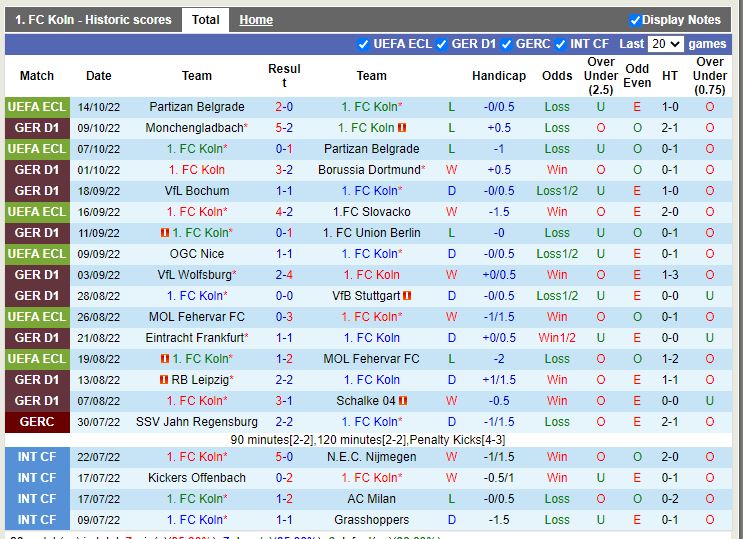Image resolution: width=743 pixels, height=539 pixels.
Task: Open the VfL Bochum team link
Action: [x=197, y=191]
